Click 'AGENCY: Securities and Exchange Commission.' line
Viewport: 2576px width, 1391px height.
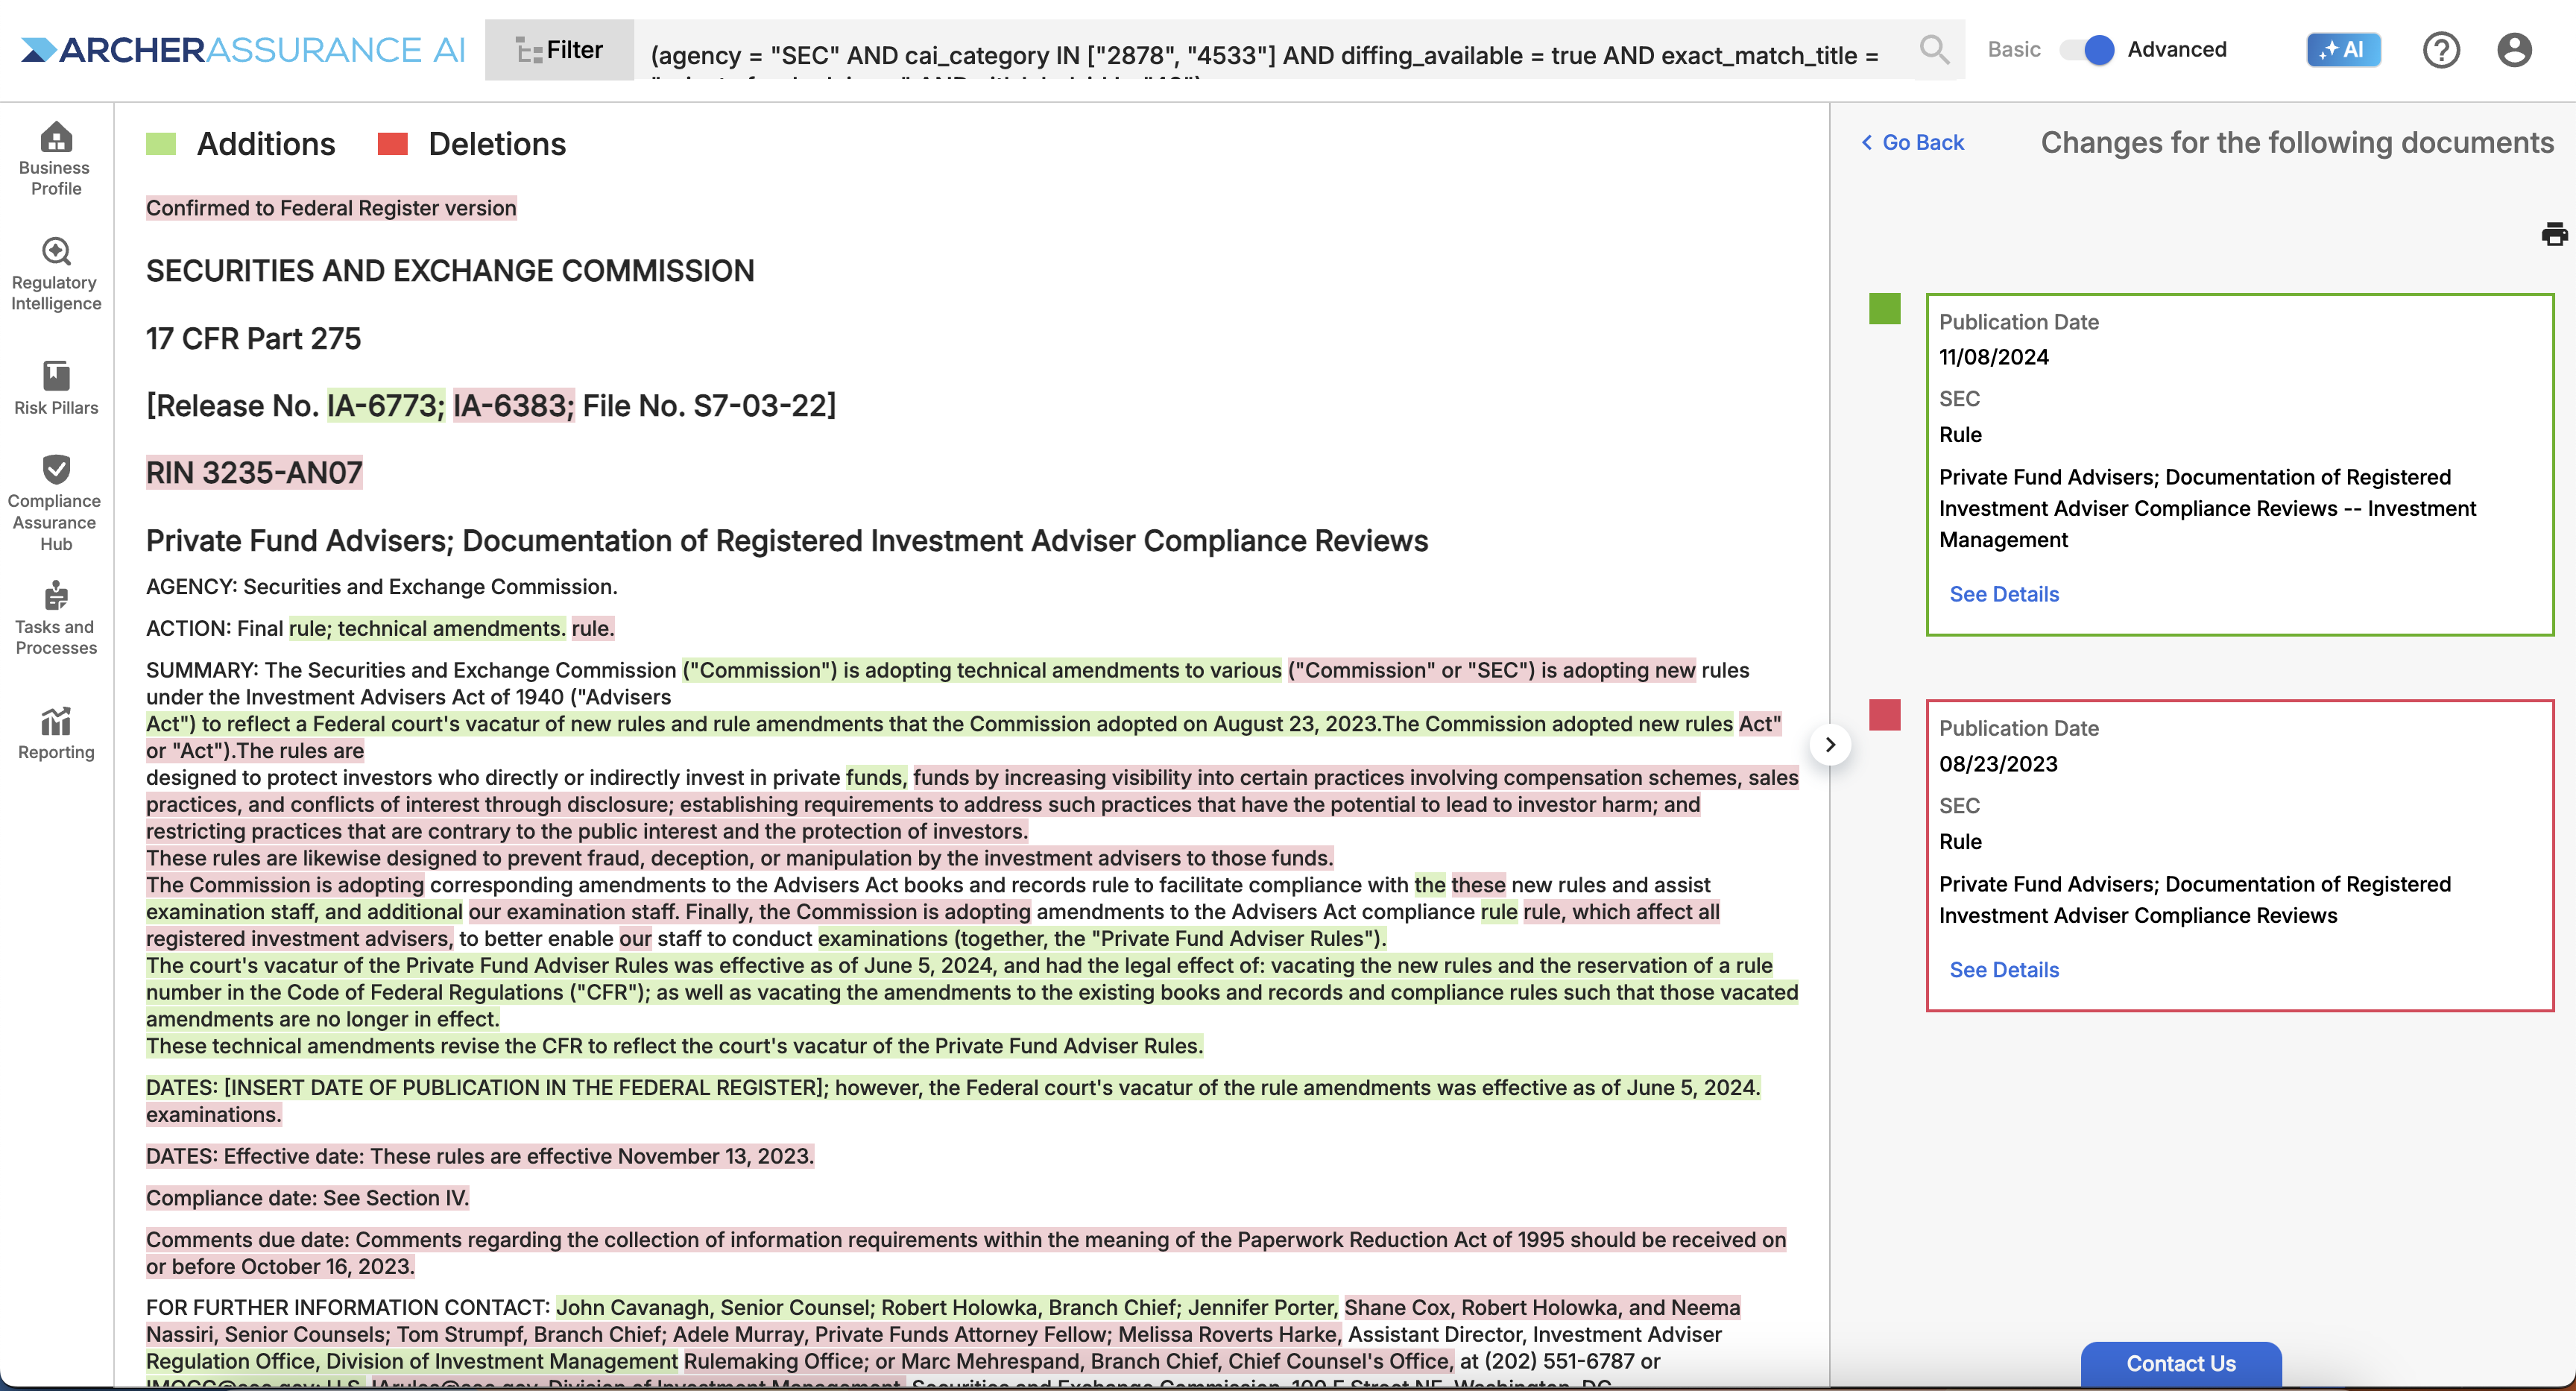point(381,586)
